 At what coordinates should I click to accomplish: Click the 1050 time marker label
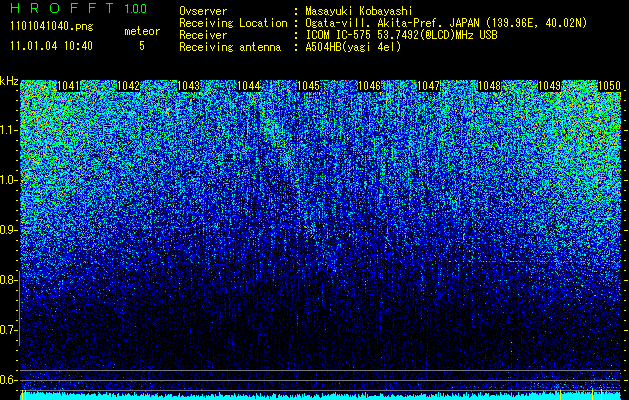(609, 86)
